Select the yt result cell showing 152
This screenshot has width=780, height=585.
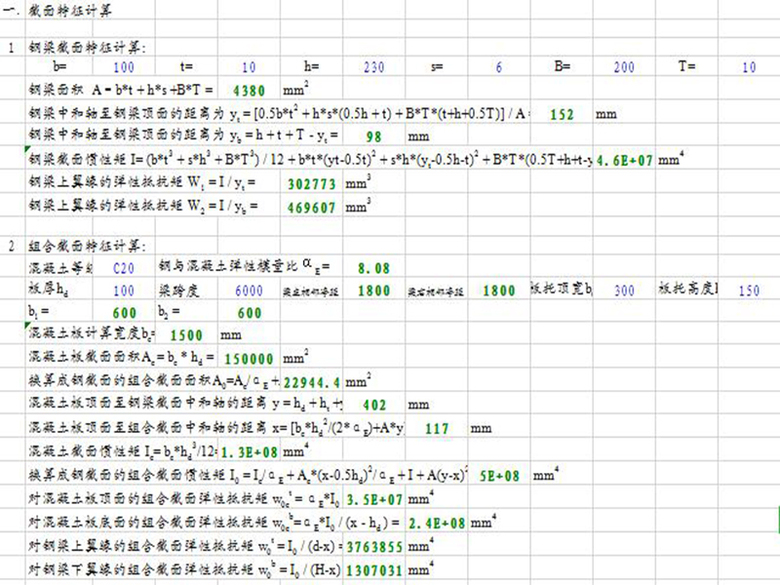(562, 114)
